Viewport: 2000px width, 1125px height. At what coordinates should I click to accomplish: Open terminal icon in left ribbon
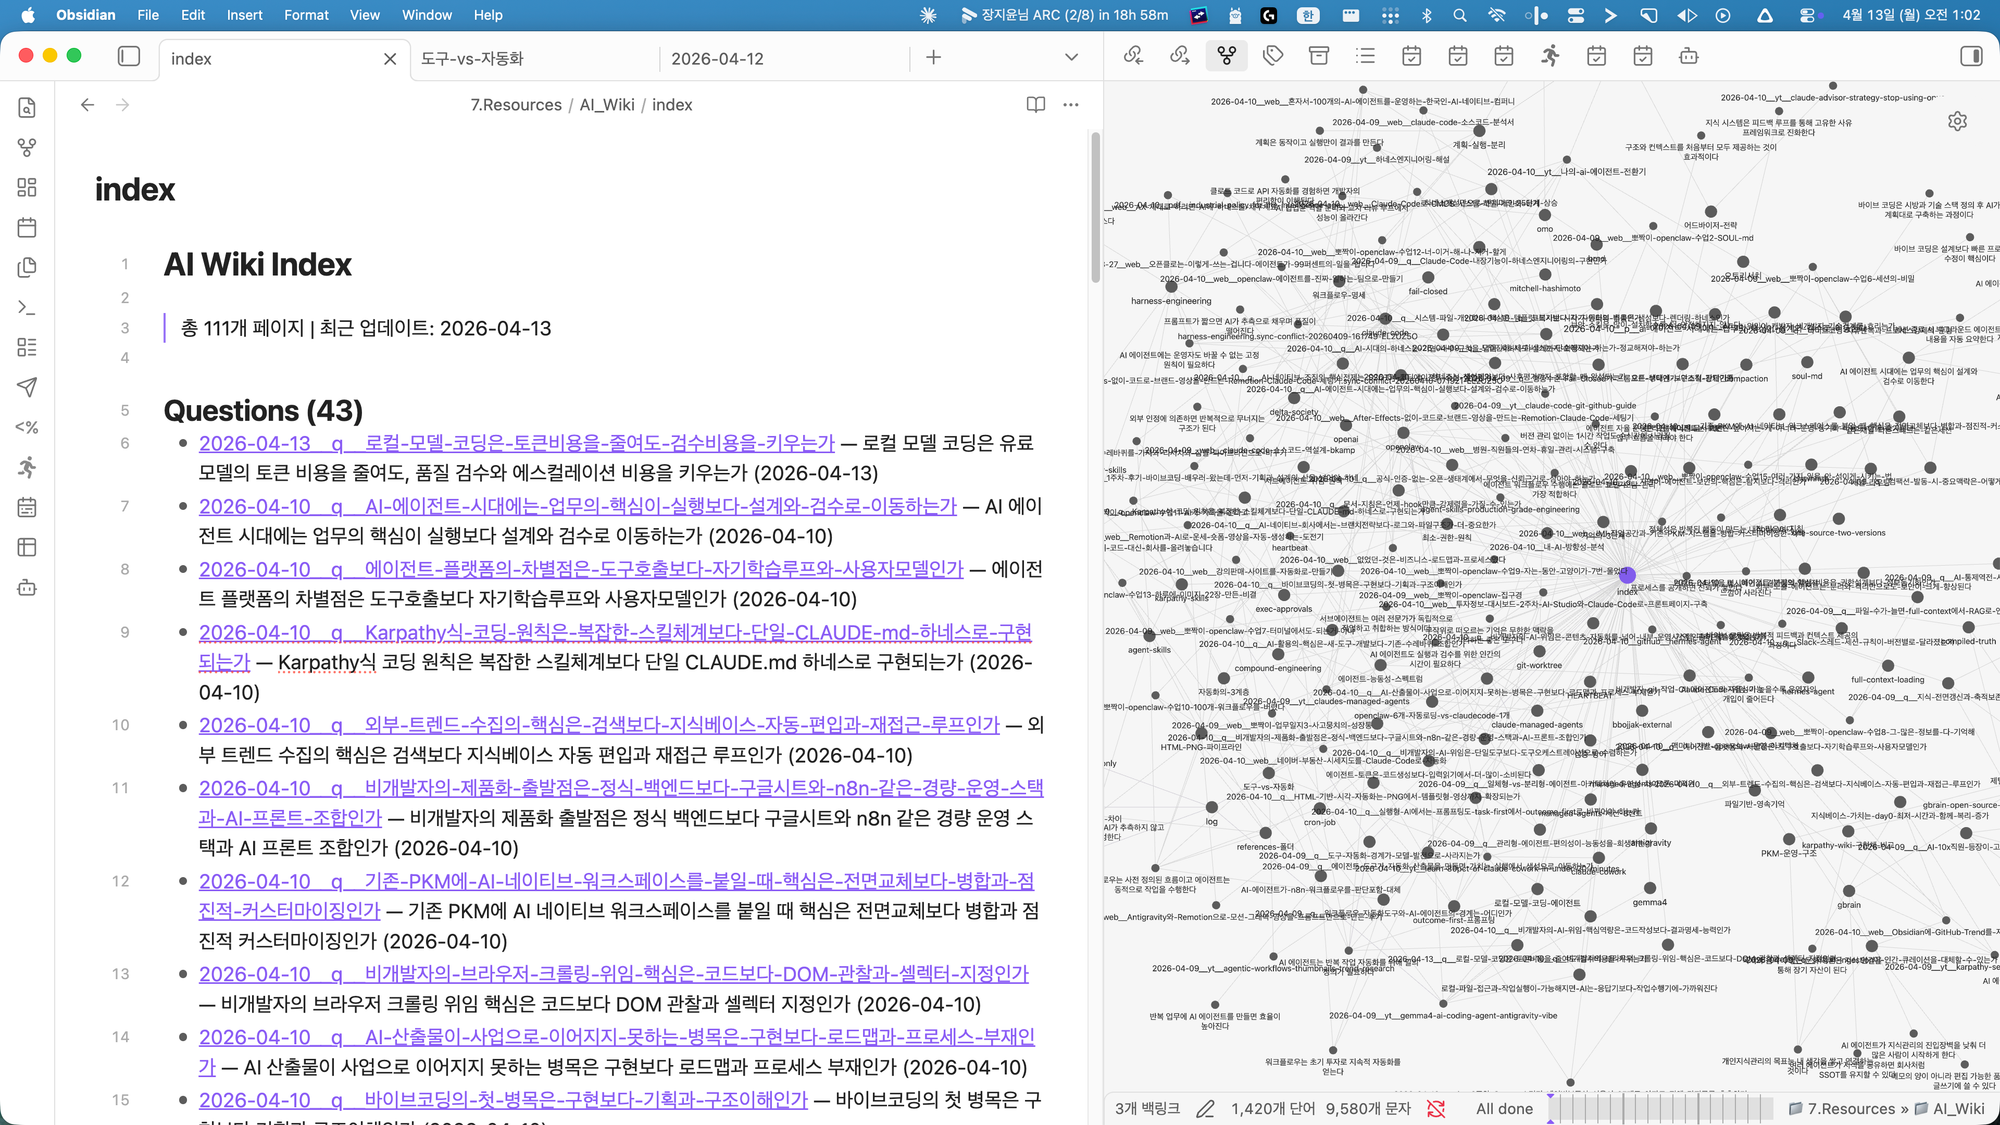(x=27, y=308)
